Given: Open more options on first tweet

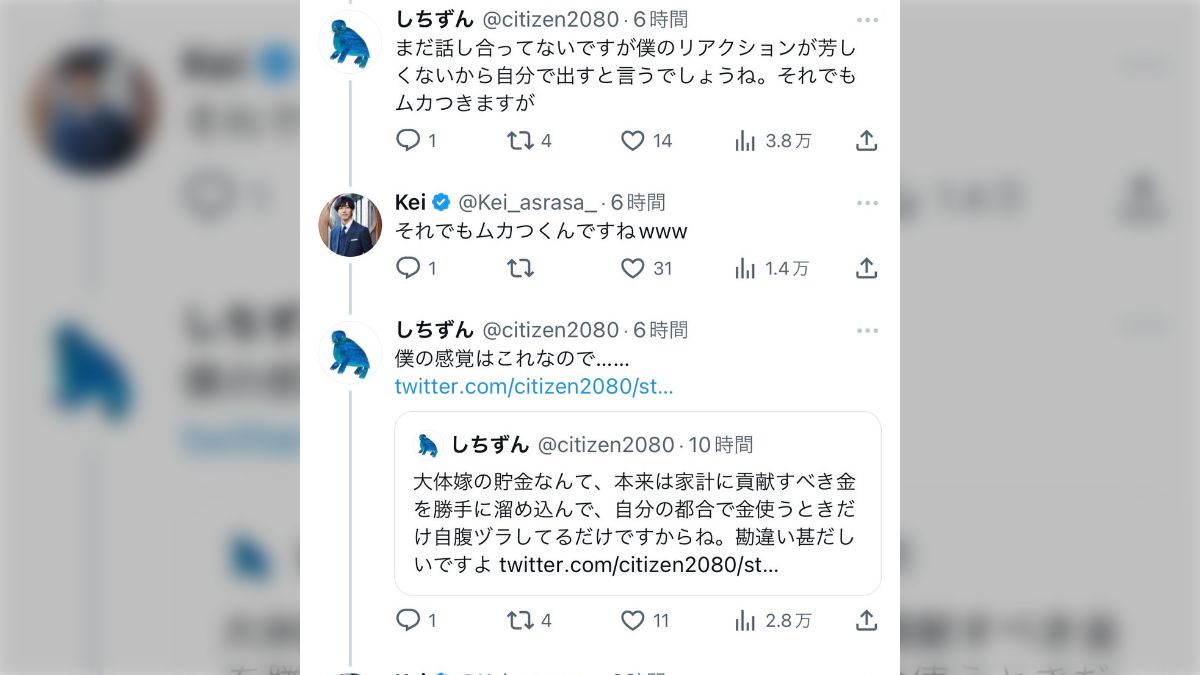Looking at the screenshot, I should pos(867,20).
